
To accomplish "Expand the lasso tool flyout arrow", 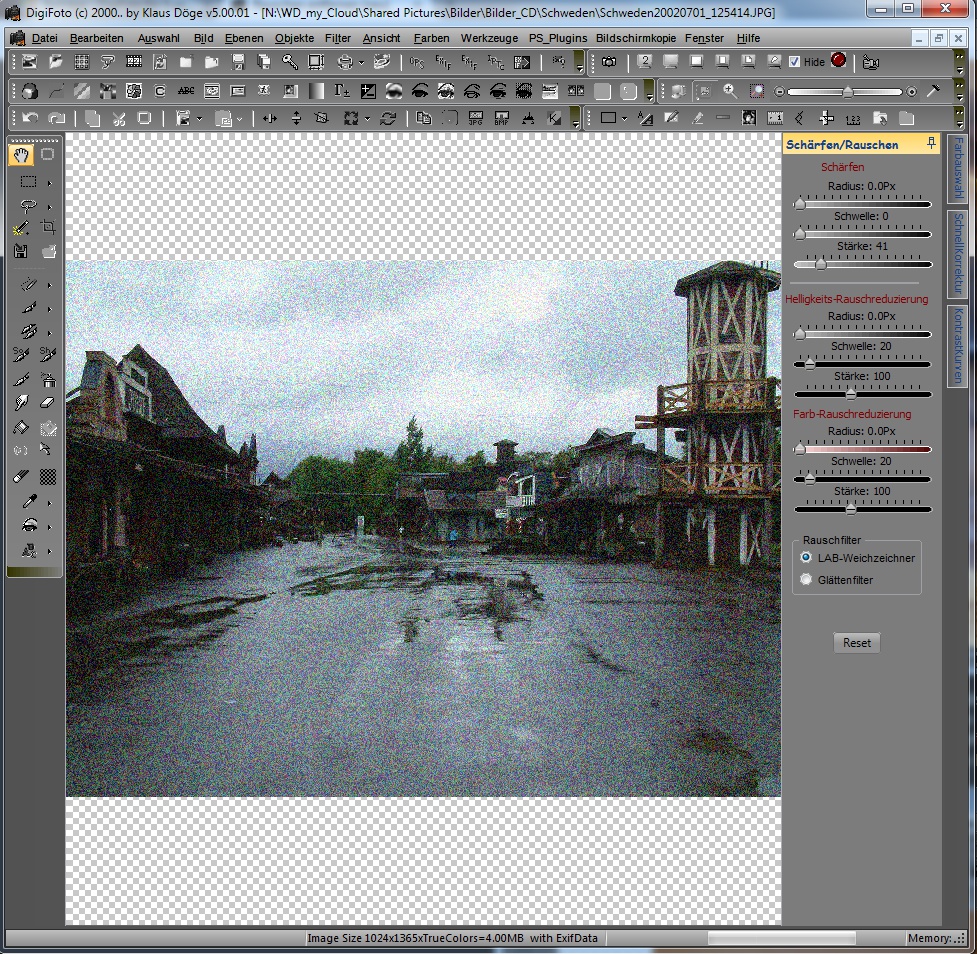I will [x=49, y=207].
